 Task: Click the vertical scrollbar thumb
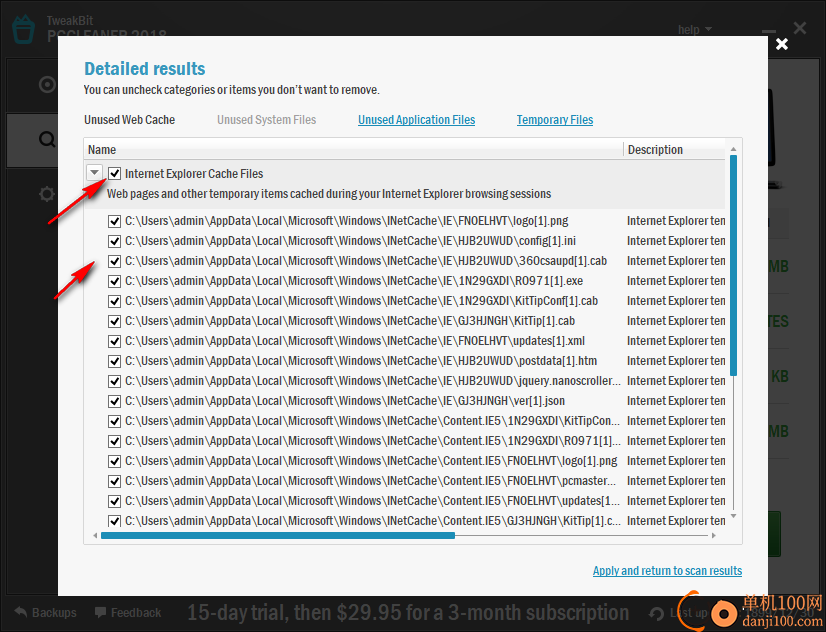coord(733,265)
